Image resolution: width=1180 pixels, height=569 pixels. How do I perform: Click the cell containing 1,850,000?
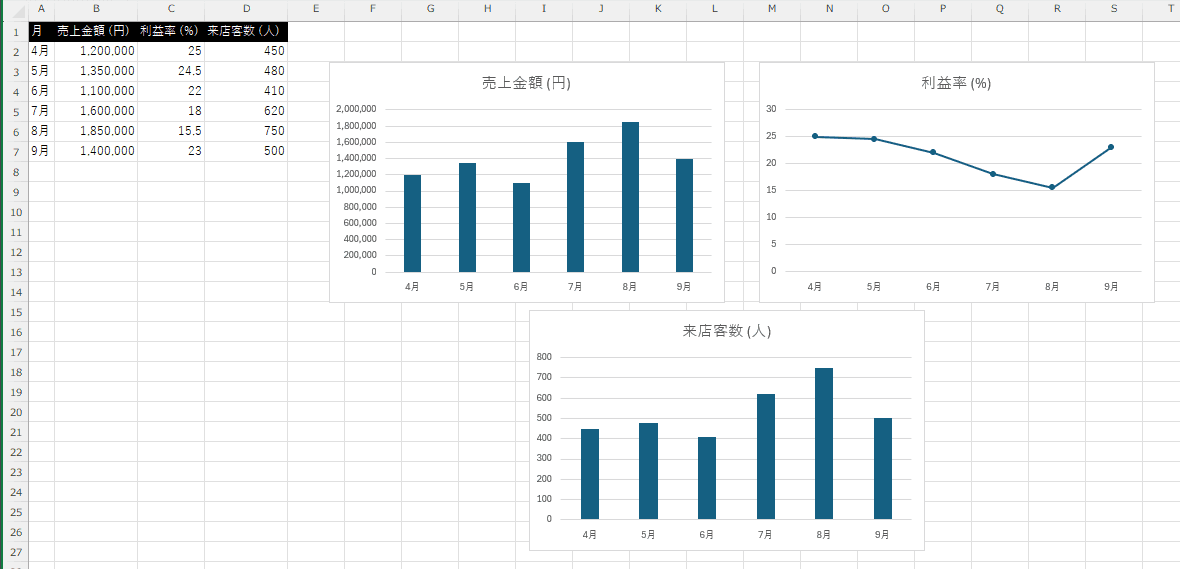[96, 131]
